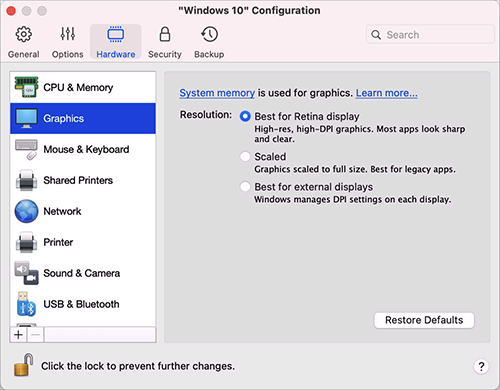Open the Options sliders icon

click(68, 34)
